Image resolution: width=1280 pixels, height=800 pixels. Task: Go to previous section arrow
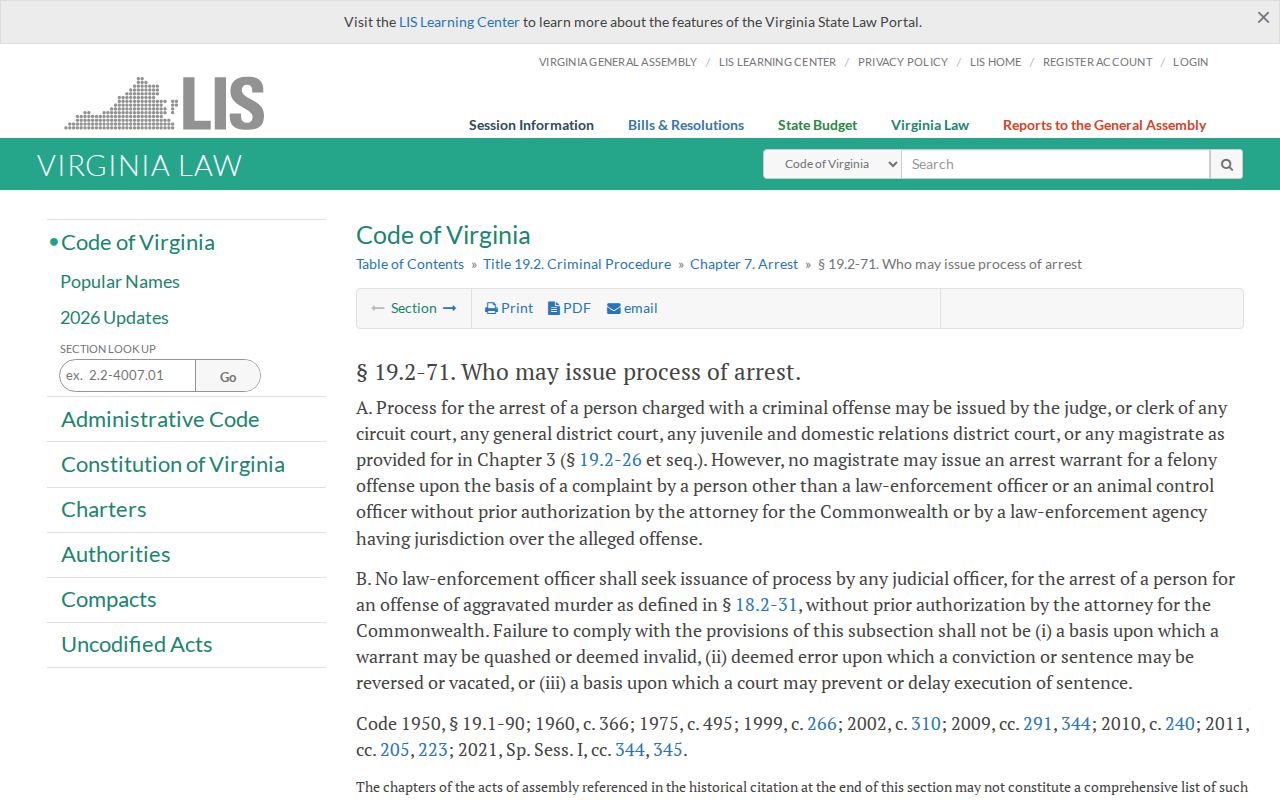tap(378, 308)
